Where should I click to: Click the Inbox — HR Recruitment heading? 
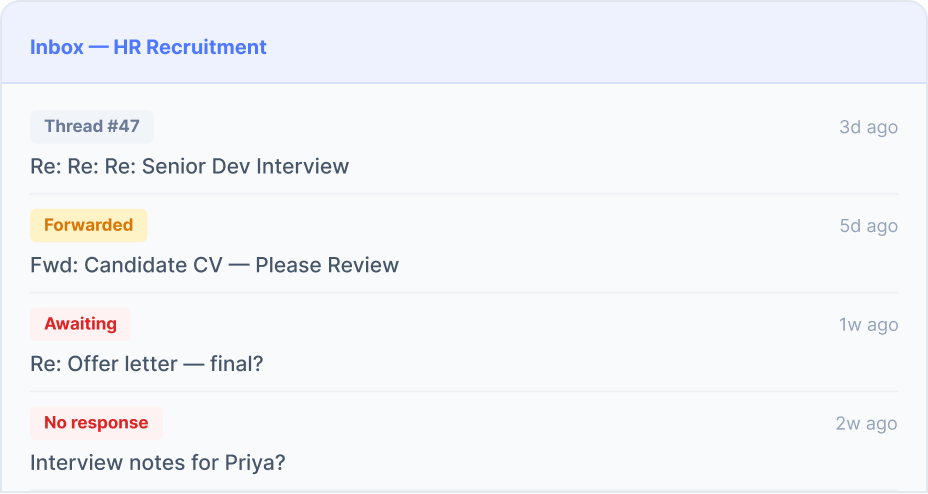coord(148,47)
